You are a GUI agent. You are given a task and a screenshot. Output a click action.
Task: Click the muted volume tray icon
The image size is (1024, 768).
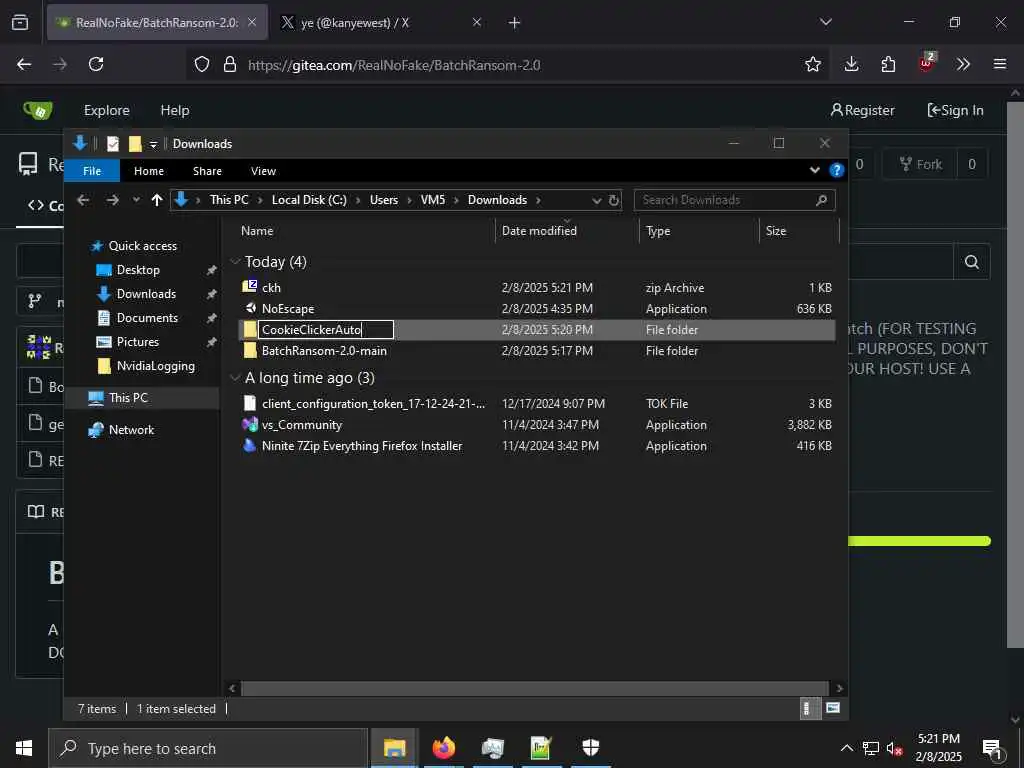894,748
